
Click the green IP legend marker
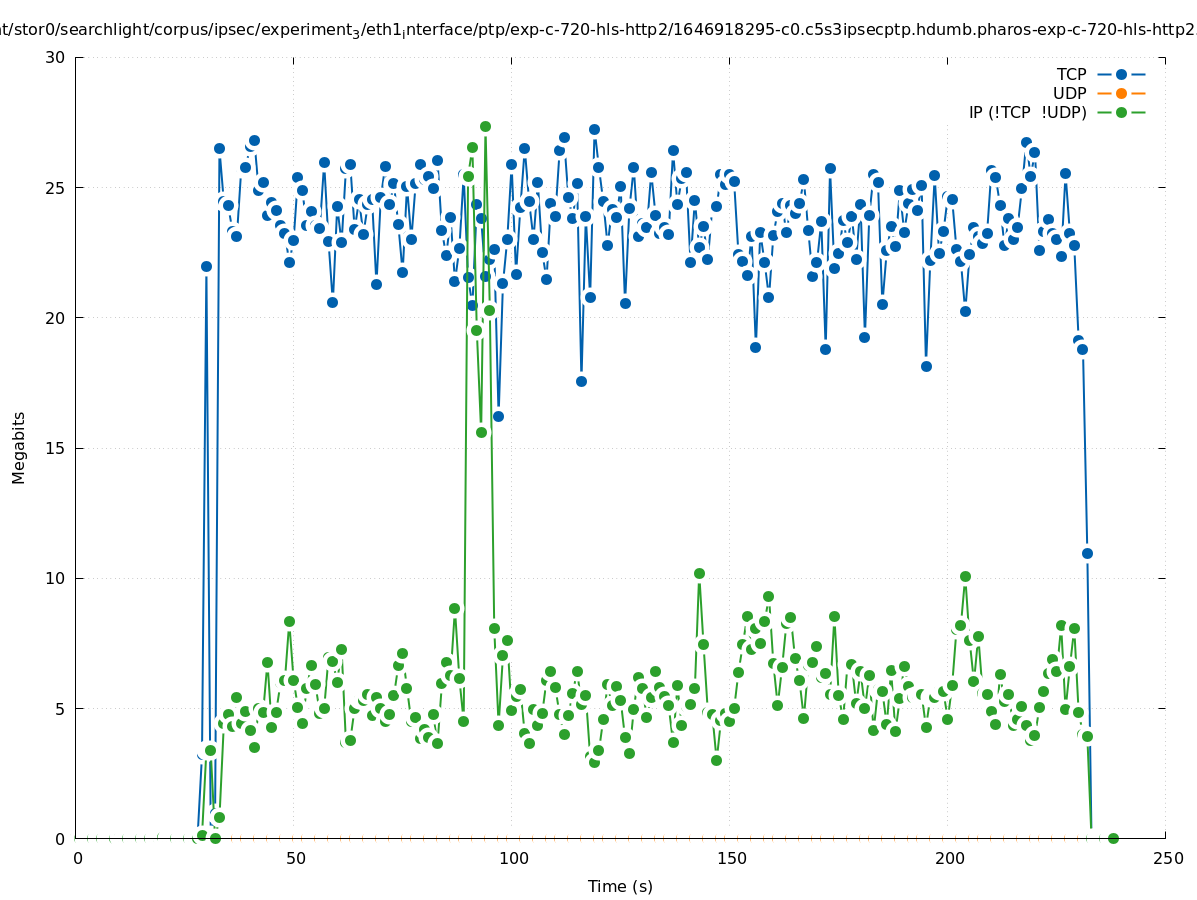(1121, 112)
